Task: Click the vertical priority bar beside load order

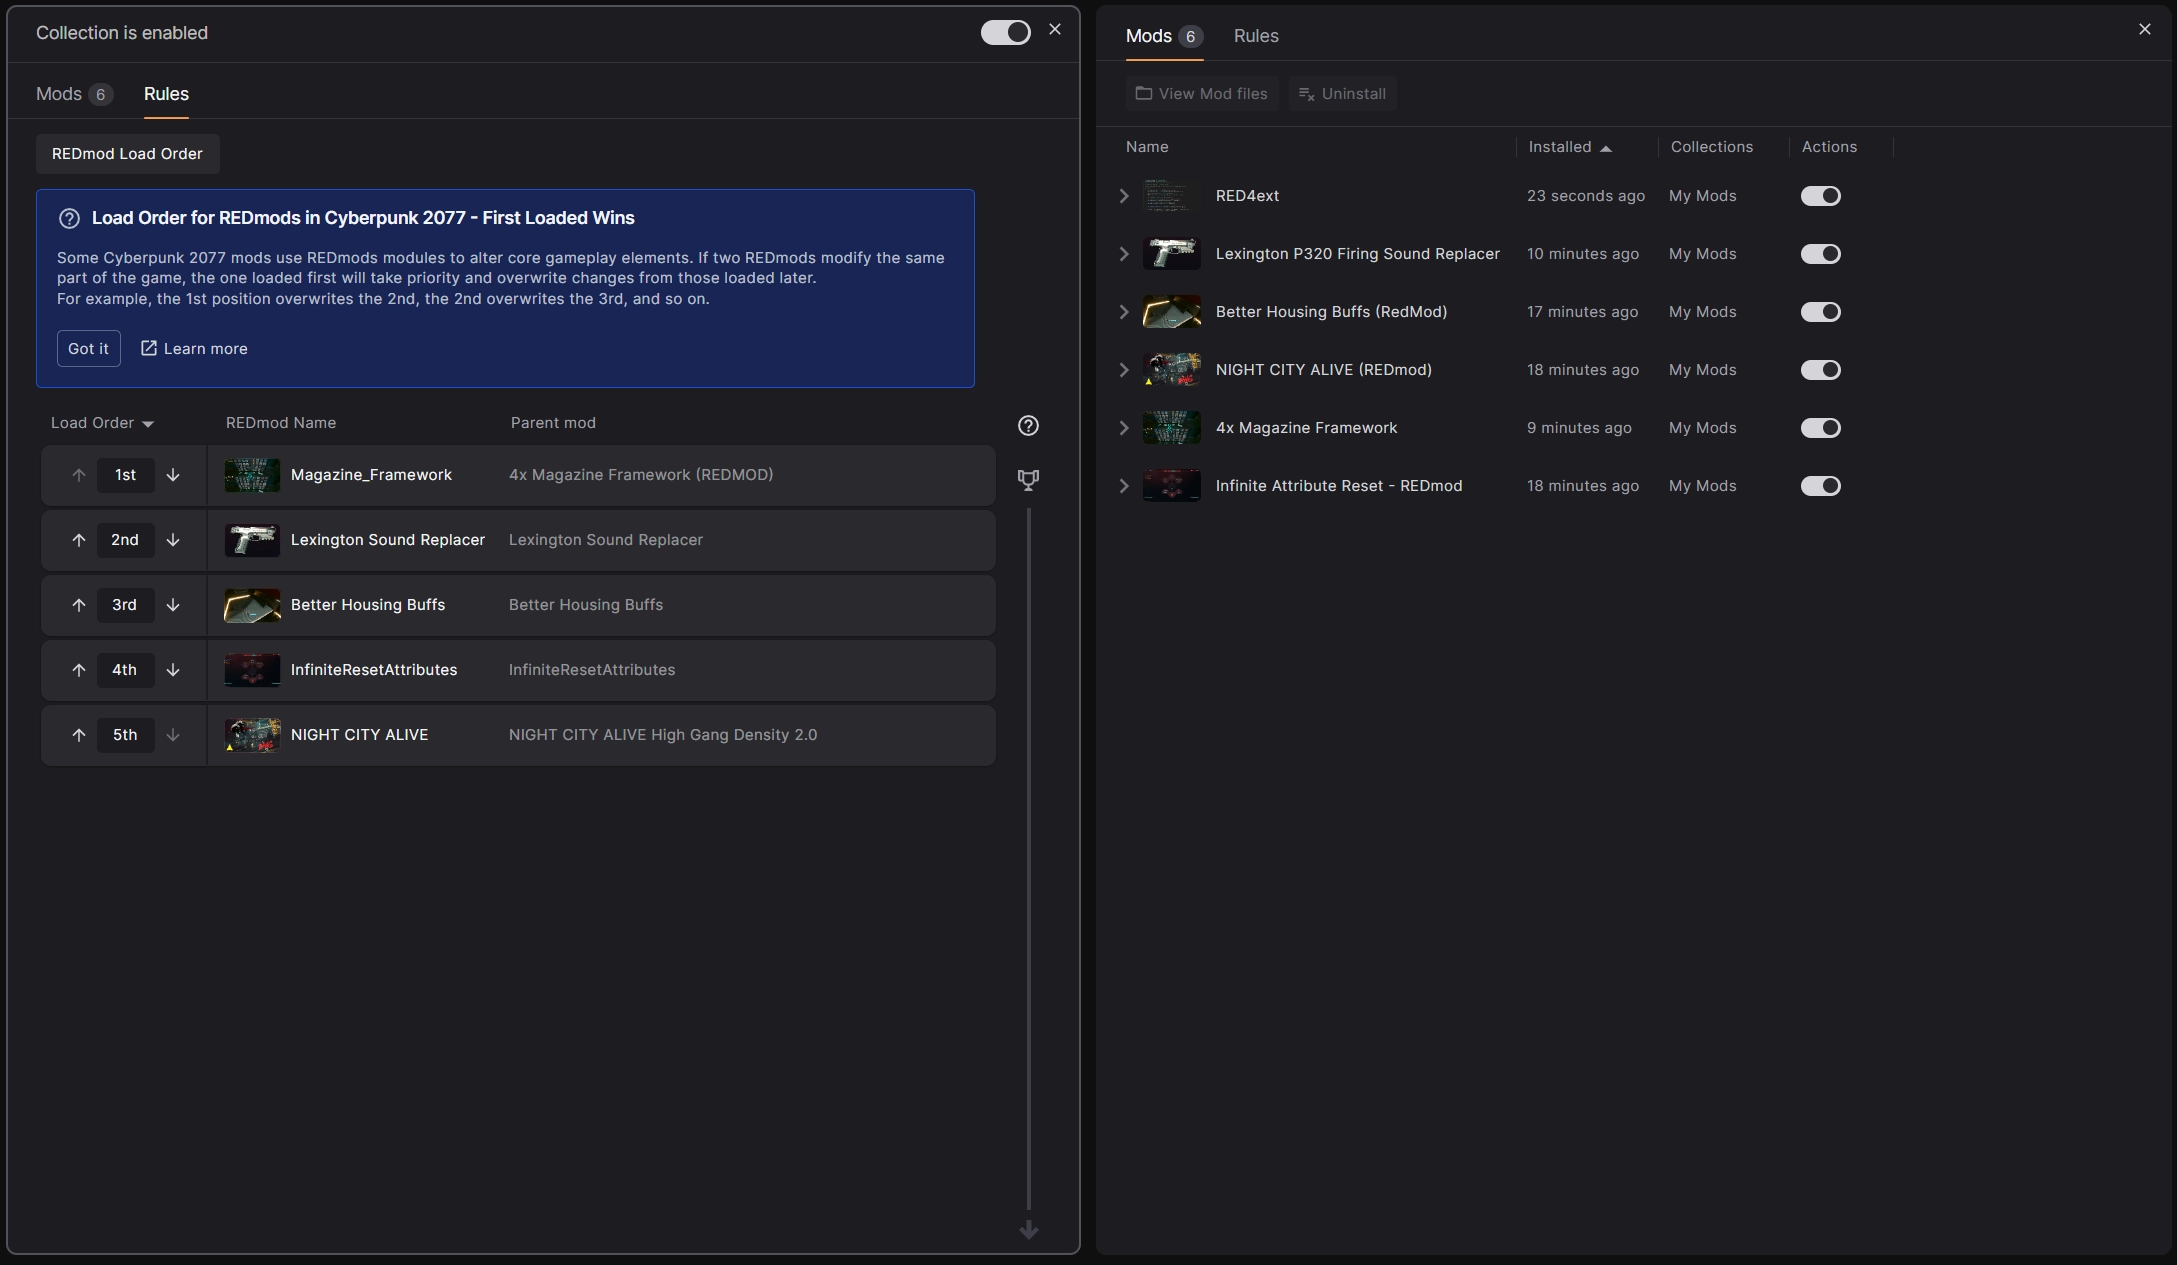Action: [x=1028, y=858]
